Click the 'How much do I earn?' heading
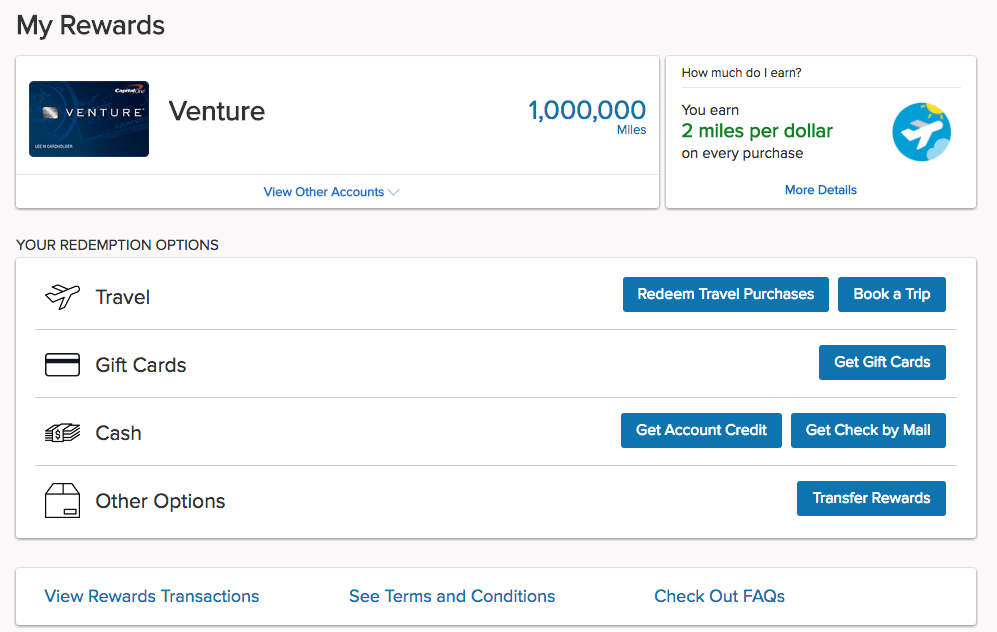 pyautogui.click(x=741, y=72)
